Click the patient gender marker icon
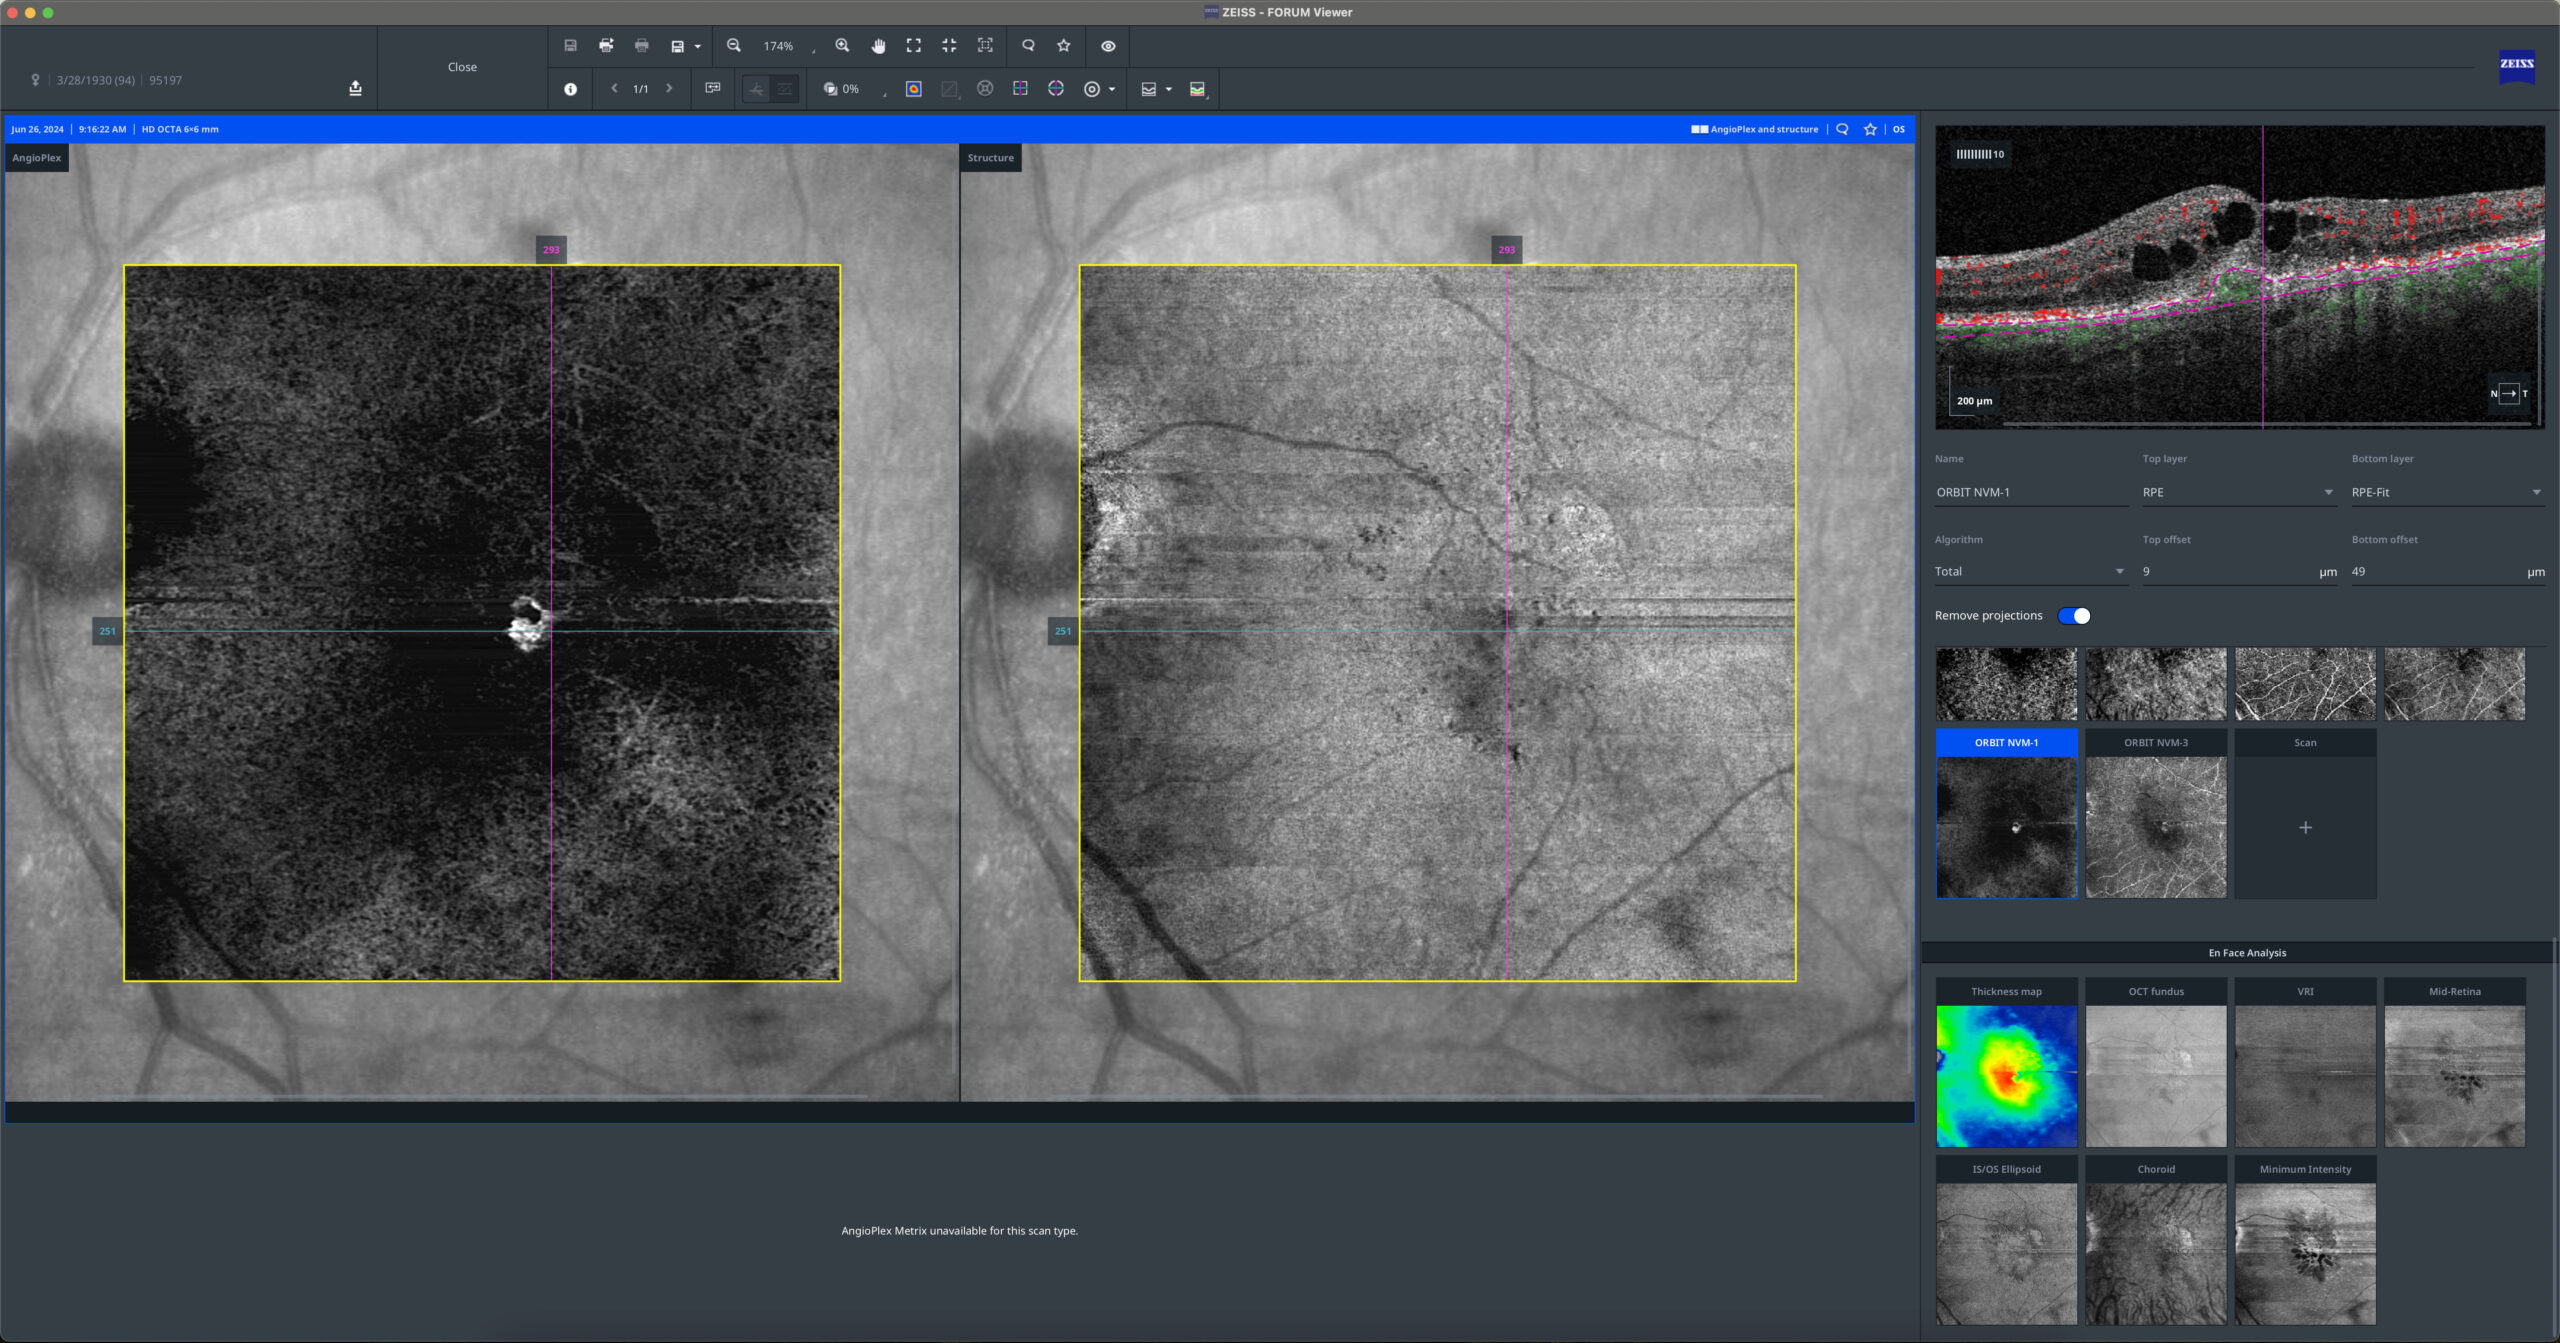This screenshot has height=1343, width=2560. (35, 80)
